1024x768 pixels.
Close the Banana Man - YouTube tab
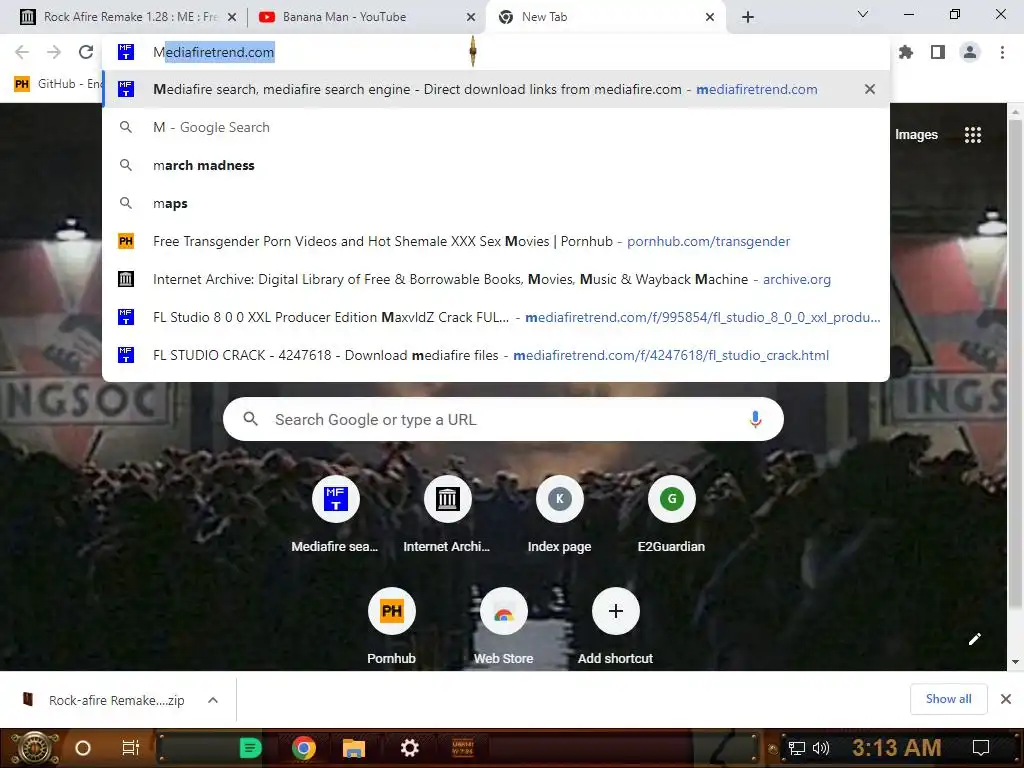[471, 17]
